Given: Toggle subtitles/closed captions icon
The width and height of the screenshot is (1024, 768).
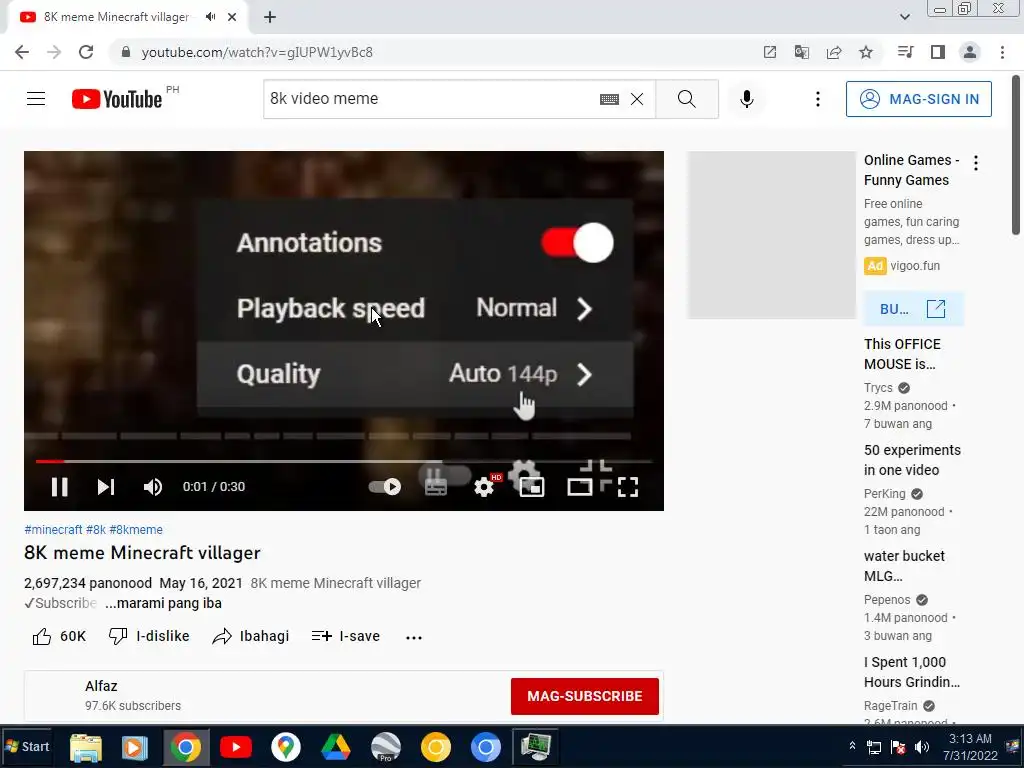Looking at the screenshot, I should click(436, 487).
